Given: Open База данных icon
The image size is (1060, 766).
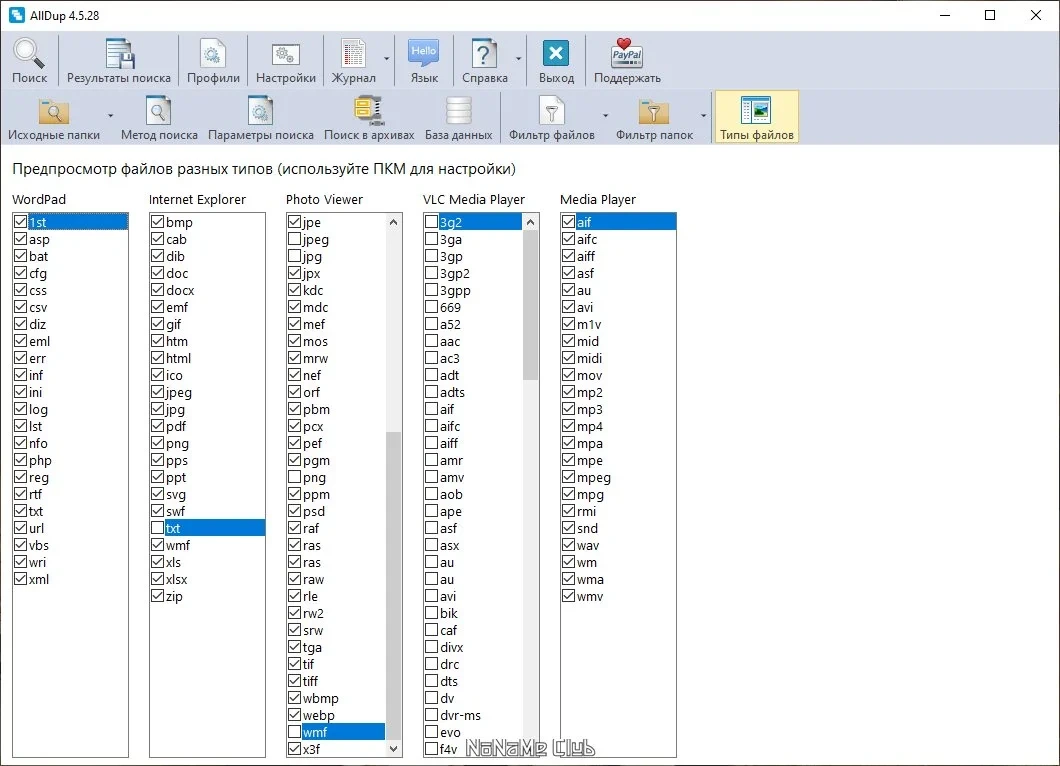Looking at the screenshot, I should pos(458,118).
